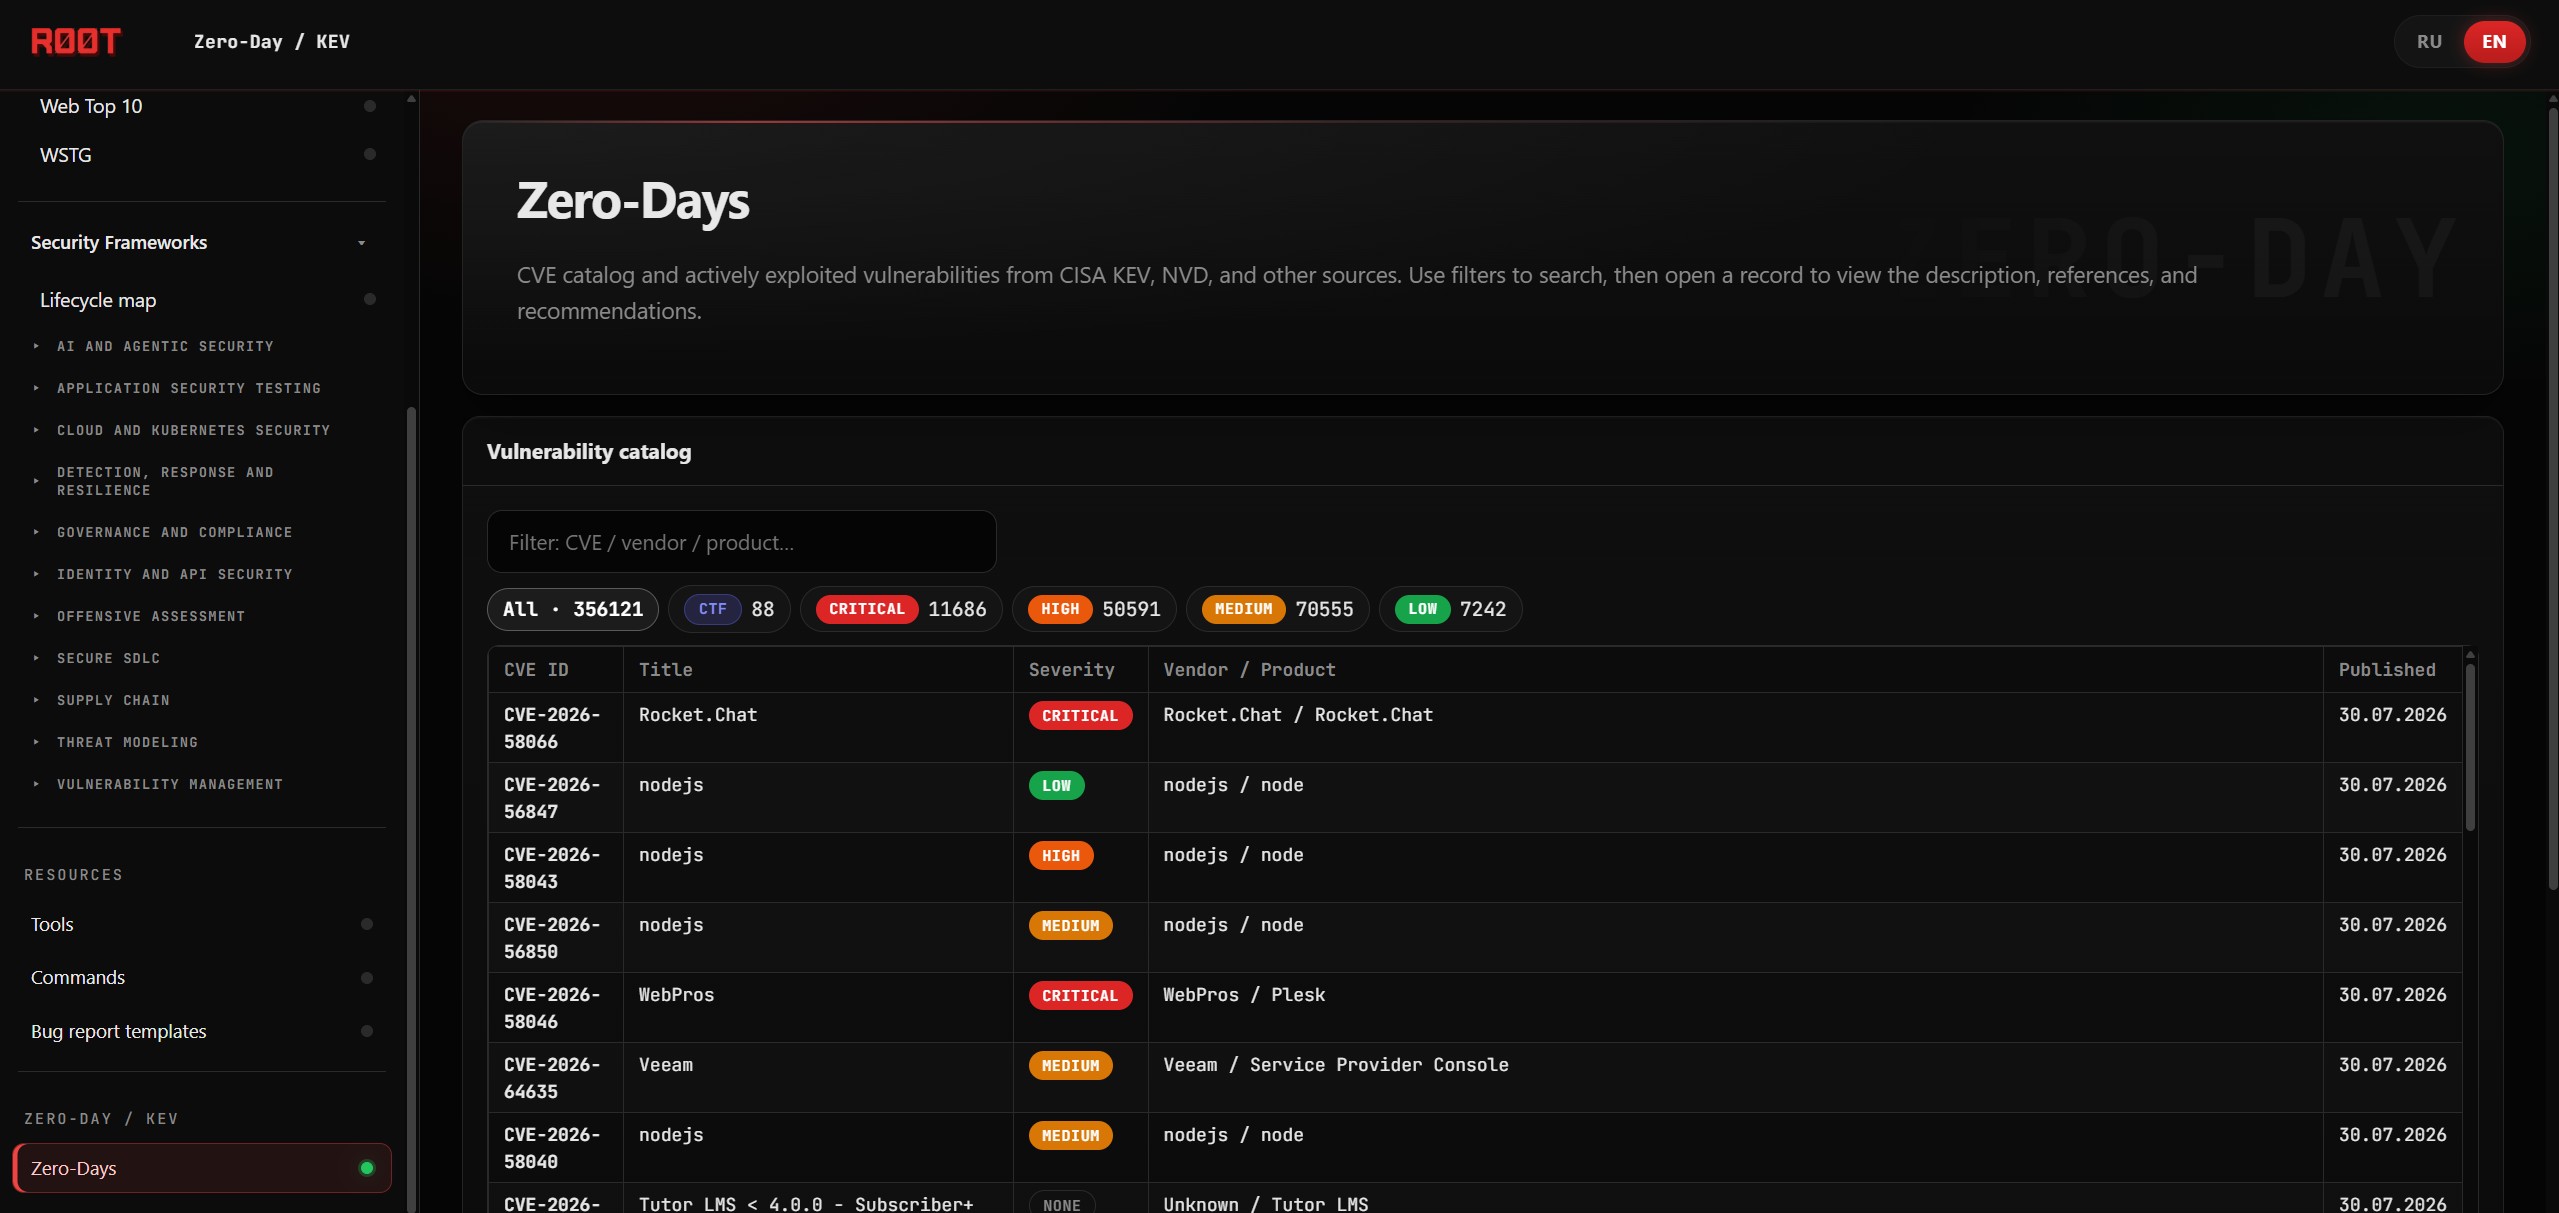
Task: Expand AI and Agentic Security
Action: pos(165,346)
